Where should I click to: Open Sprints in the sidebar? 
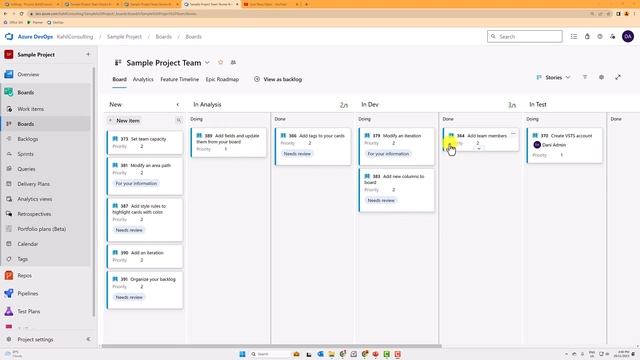(x=25, y=154)
